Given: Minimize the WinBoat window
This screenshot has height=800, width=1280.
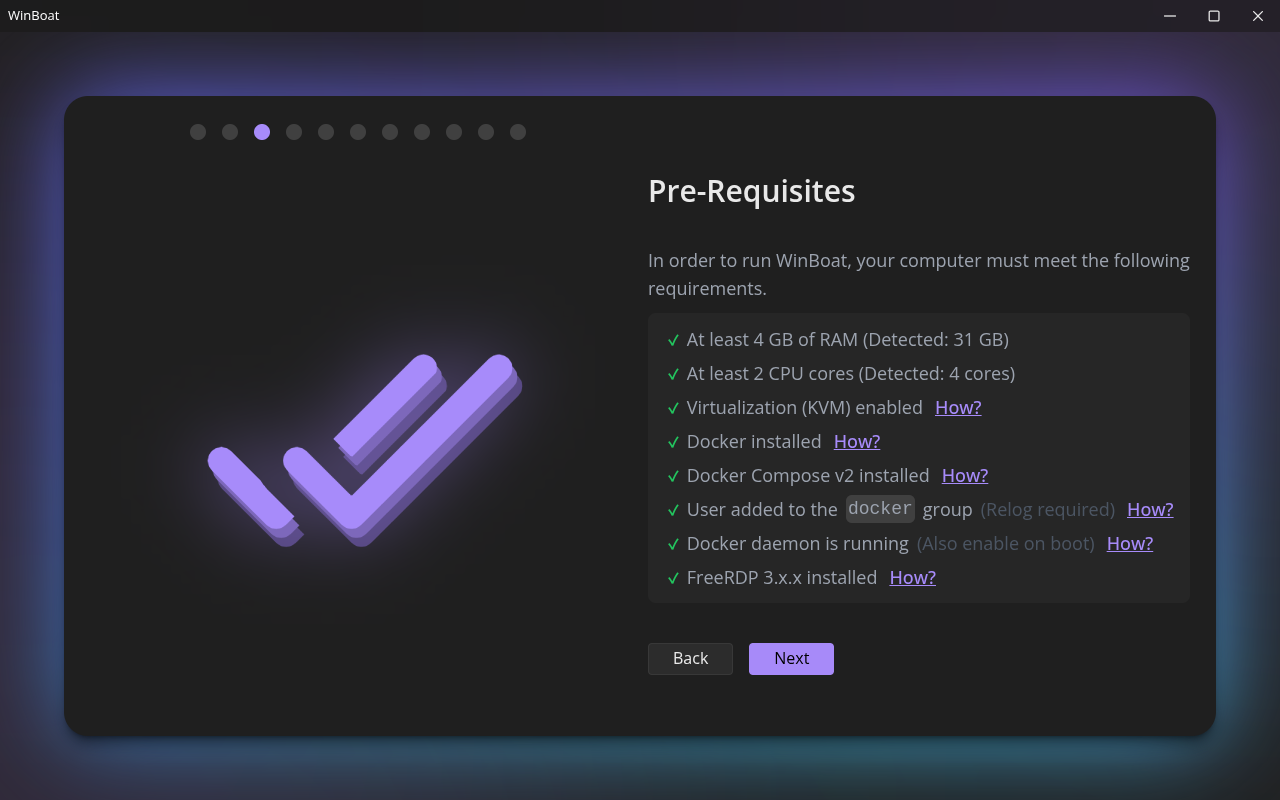Looking at the screenshot, I should (1170, 16).
